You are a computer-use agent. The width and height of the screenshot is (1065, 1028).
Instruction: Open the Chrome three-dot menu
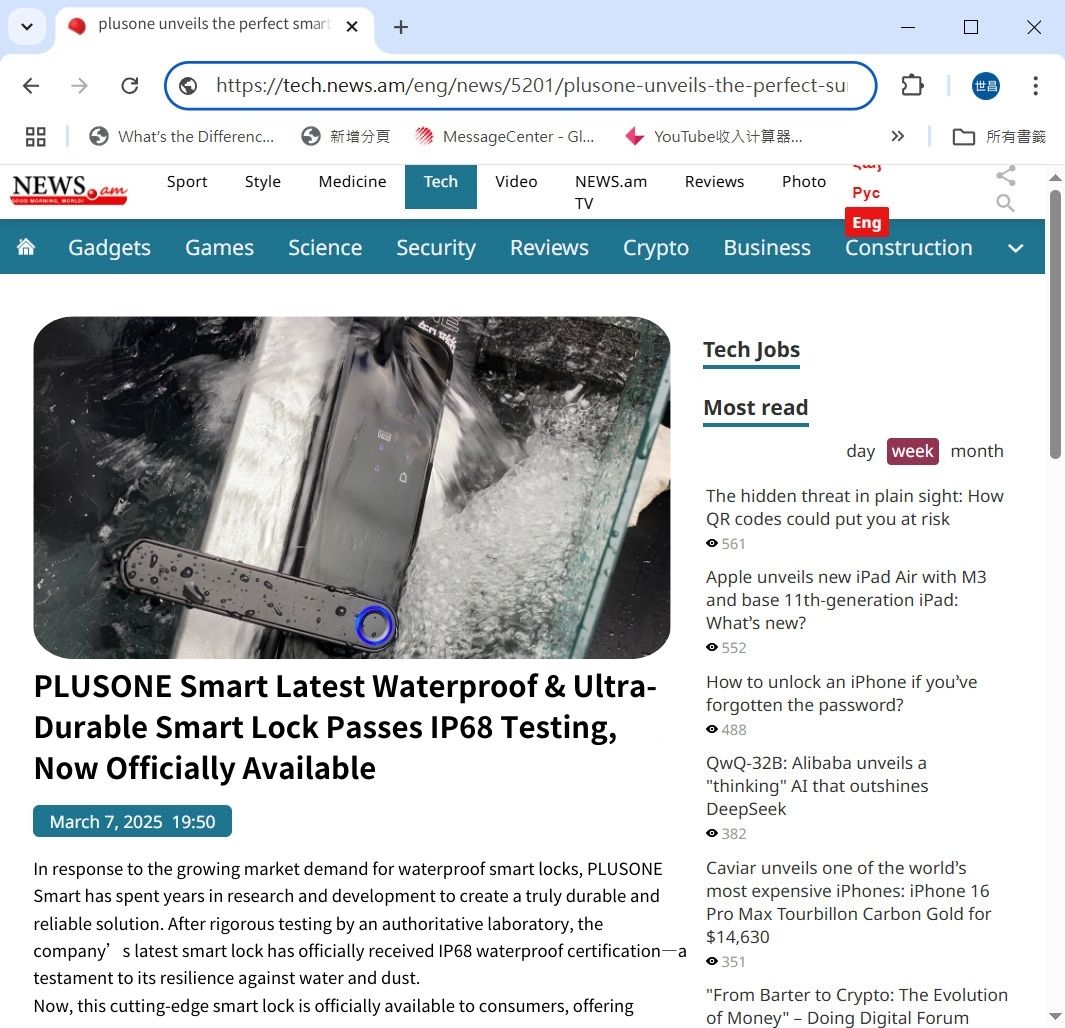pos(1035,86)
